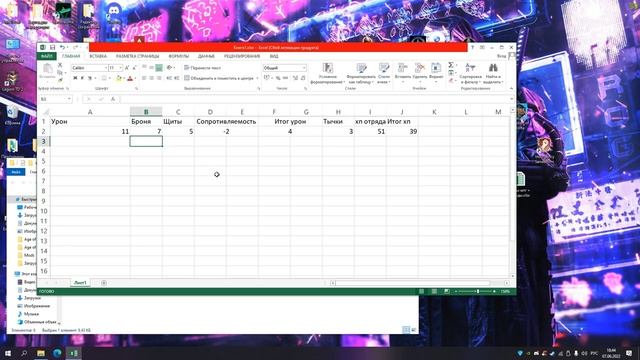Switch to the Разметка страницы tab
The width and height of the screenshot is (640, 360).
point(138,56)
